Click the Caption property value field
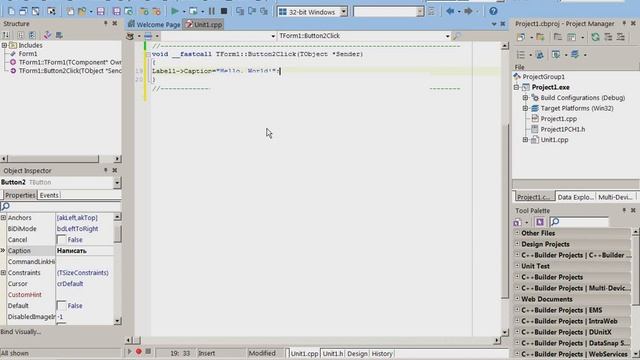This screenshot has width=640, height=360. pyautogui.click(x=84, y=251)
